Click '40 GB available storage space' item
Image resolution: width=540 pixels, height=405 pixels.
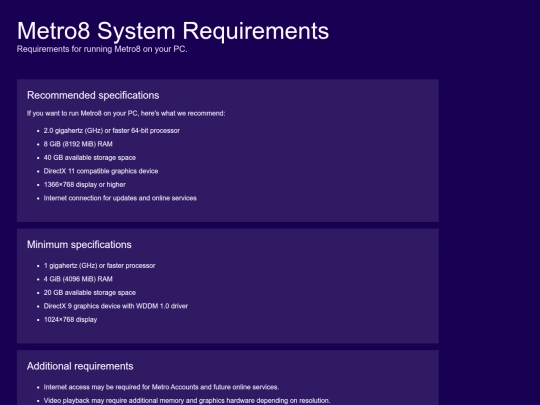90,157
